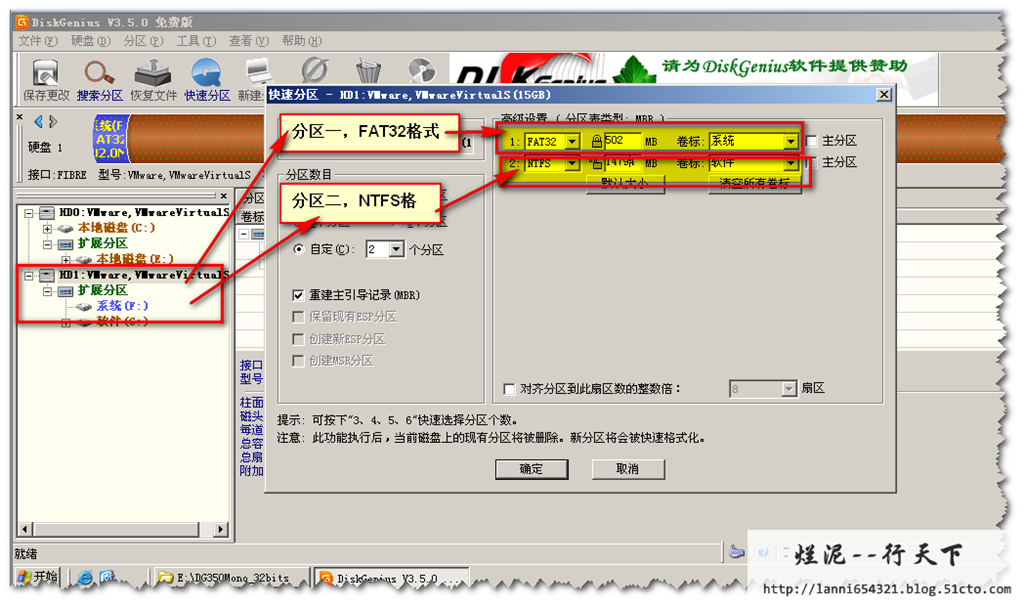Screen dimensions: 1024x606
Task: Open the 卷标 系统 volume label dropdown
Action: tap(790, 142)
